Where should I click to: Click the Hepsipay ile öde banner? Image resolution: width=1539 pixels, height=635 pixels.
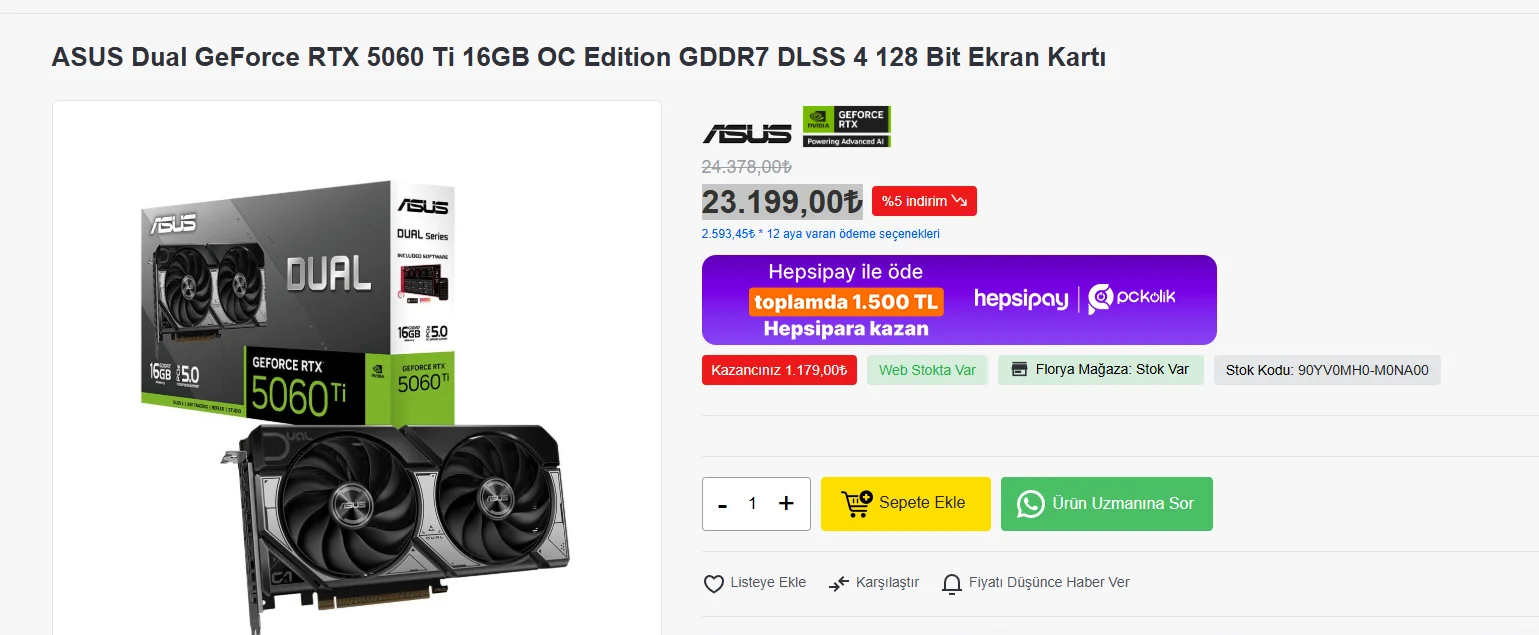959,300
